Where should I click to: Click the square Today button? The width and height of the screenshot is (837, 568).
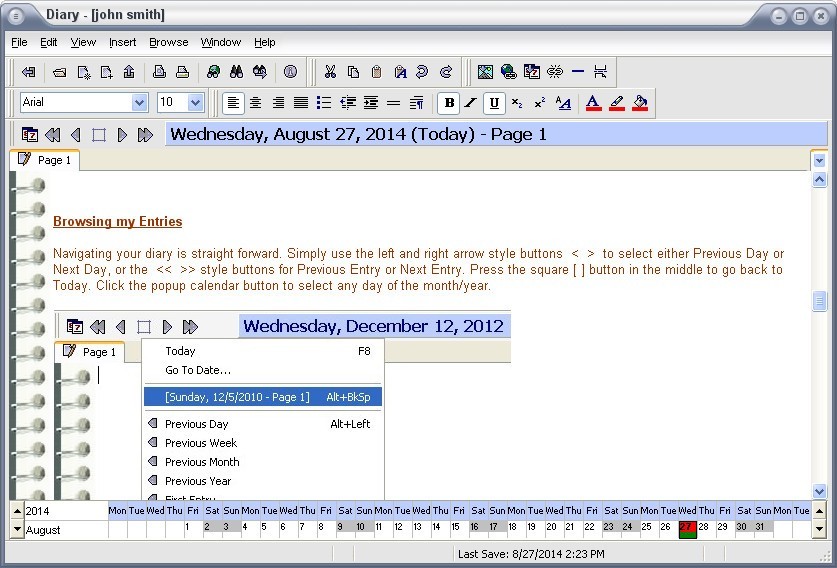tap(99, 134)
